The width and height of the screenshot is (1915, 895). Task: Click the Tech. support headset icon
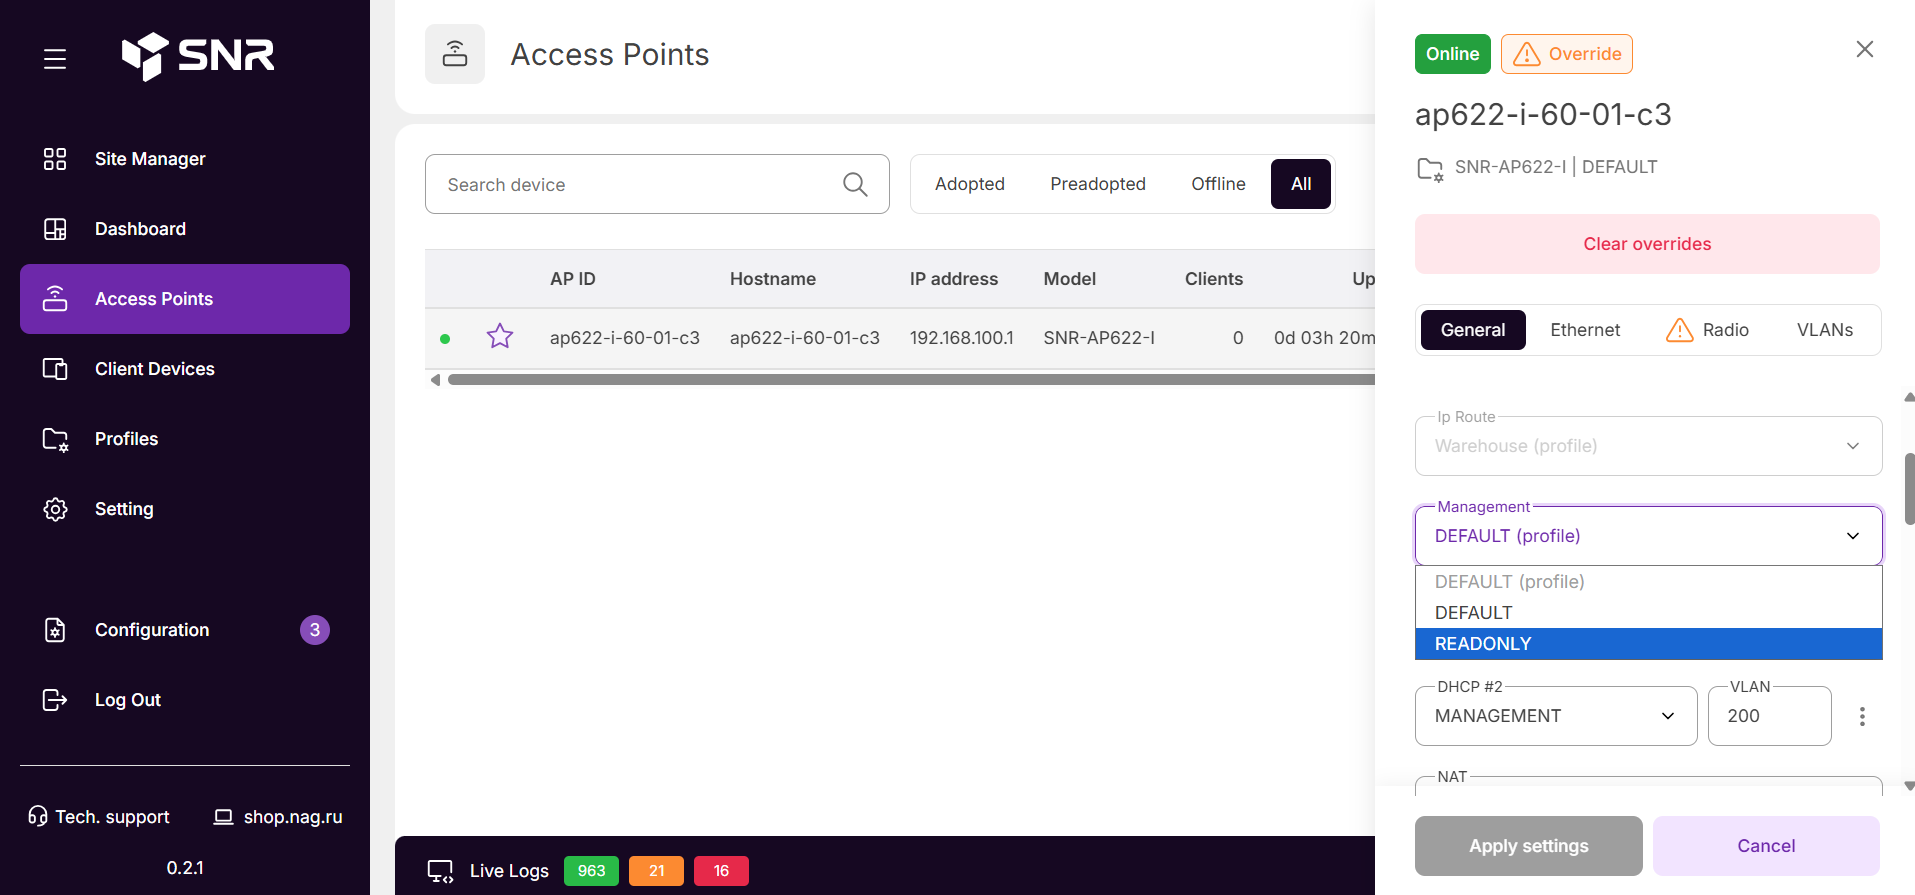click(x=38, y=816)
